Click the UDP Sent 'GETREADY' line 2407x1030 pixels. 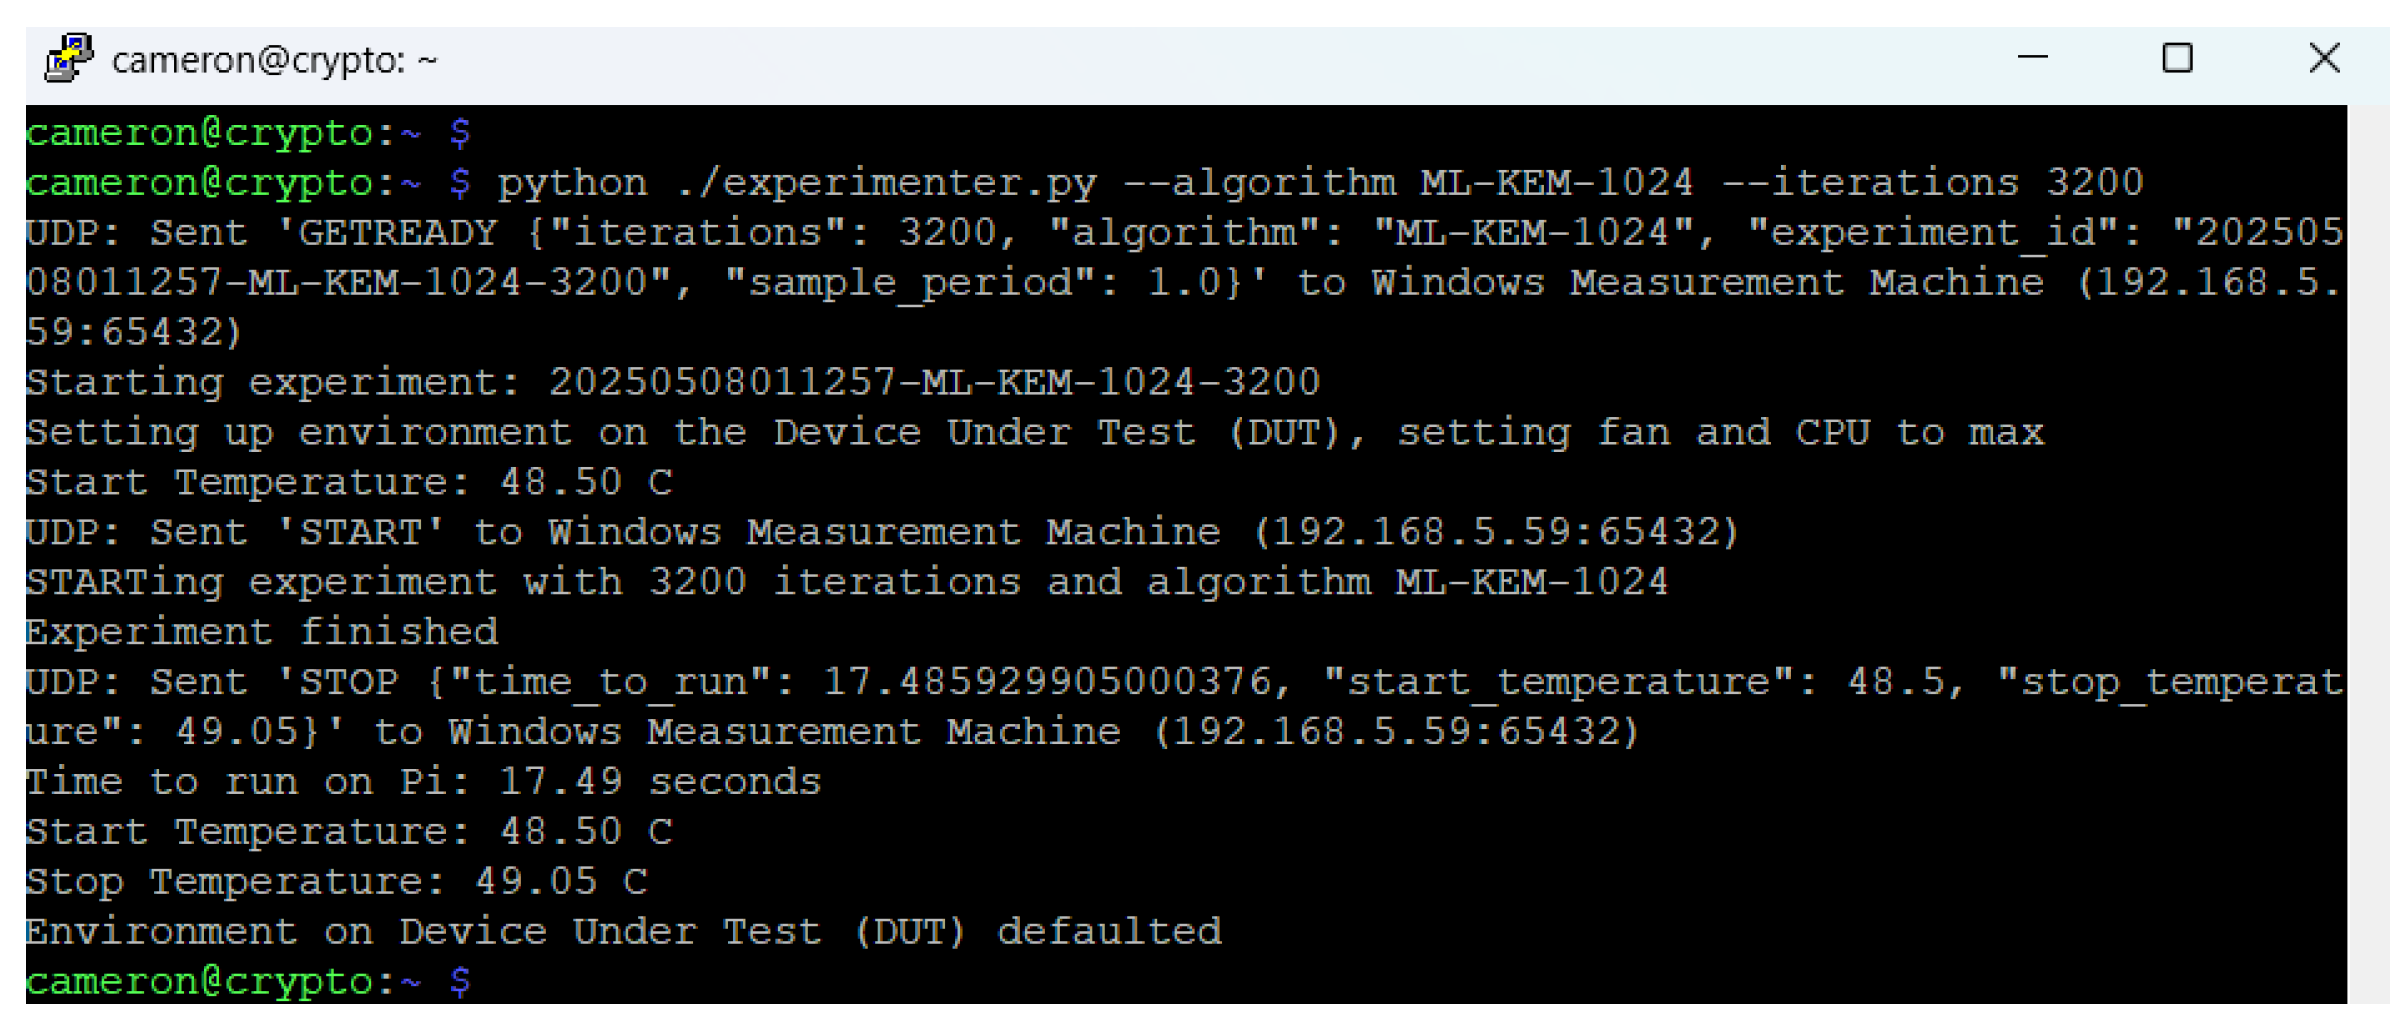point(1185,283)
